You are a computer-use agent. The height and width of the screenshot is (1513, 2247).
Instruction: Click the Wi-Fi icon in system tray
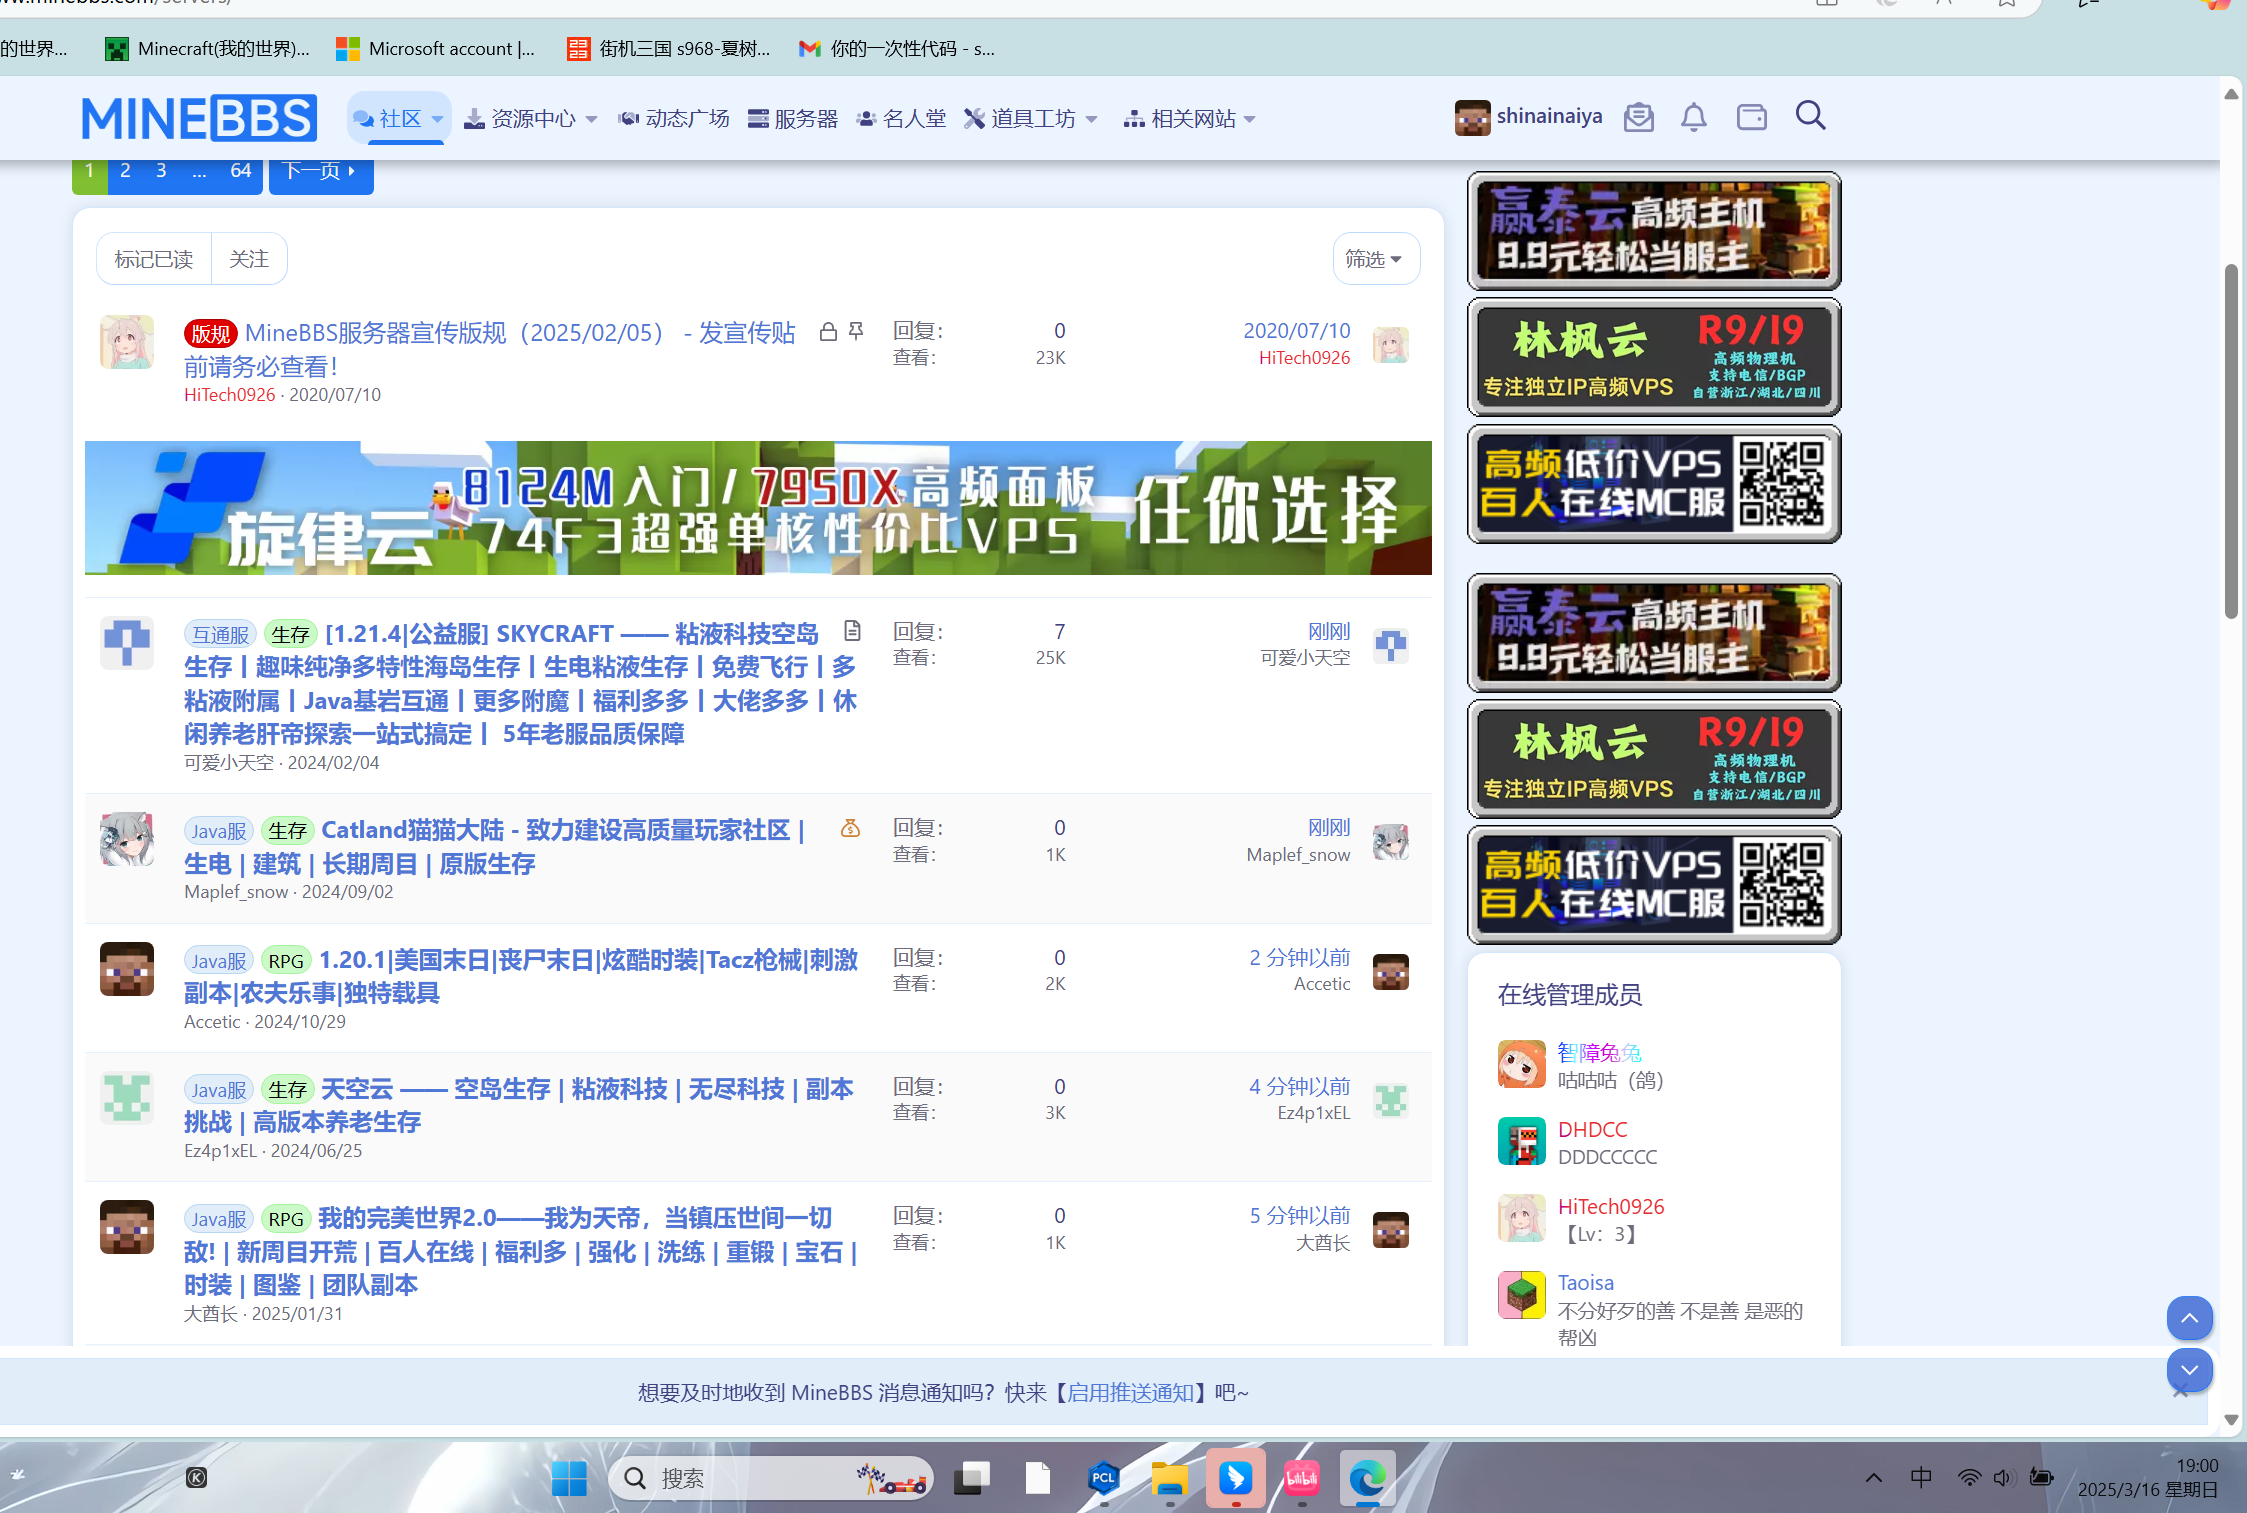1969,1478
